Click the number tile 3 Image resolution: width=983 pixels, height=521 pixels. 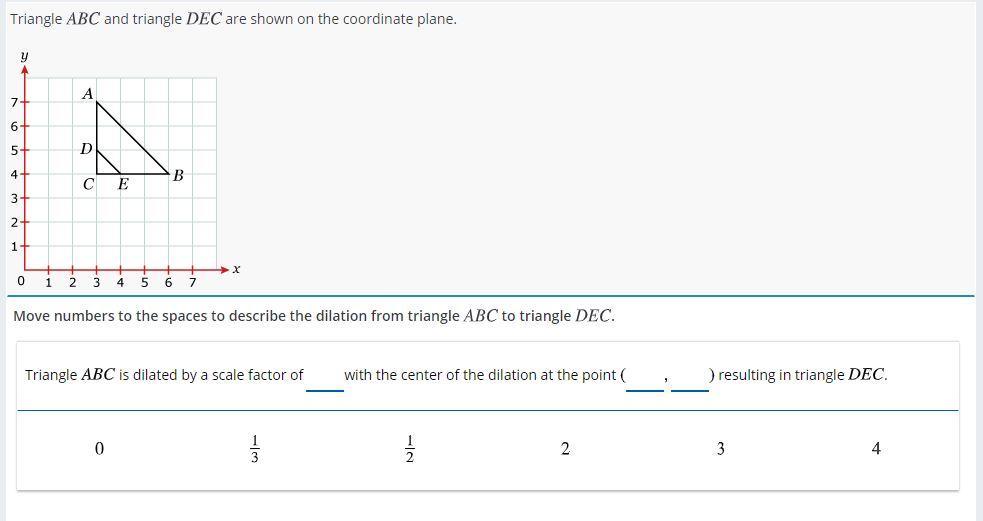pos(720,449)
